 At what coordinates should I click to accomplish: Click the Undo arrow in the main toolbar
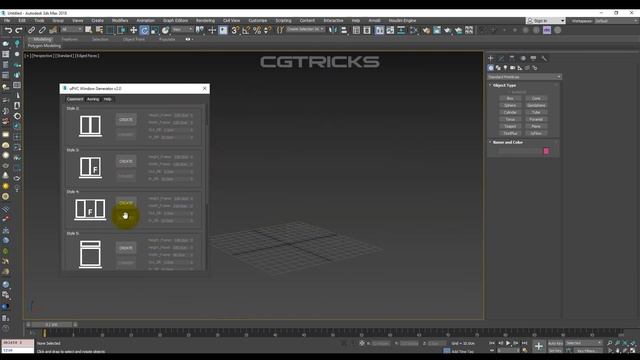(8, 30)
